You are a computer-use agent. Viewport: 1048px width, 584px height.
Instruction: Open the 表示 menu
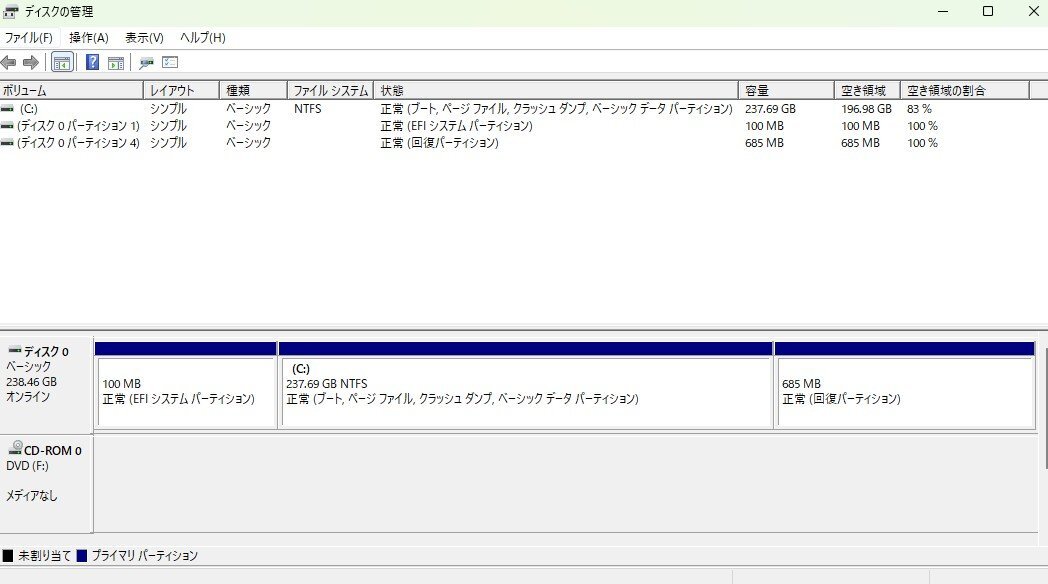(141, 37)
